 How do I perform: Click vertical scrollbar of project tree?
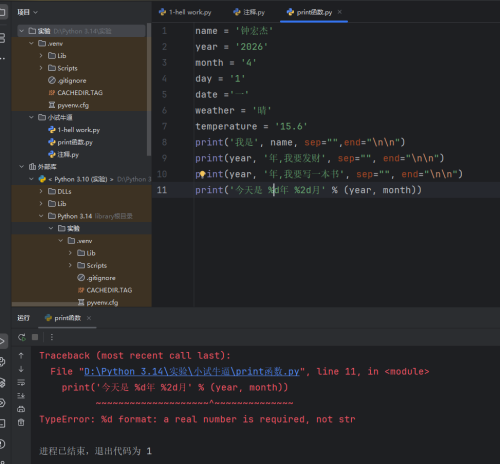click(149, 89)
